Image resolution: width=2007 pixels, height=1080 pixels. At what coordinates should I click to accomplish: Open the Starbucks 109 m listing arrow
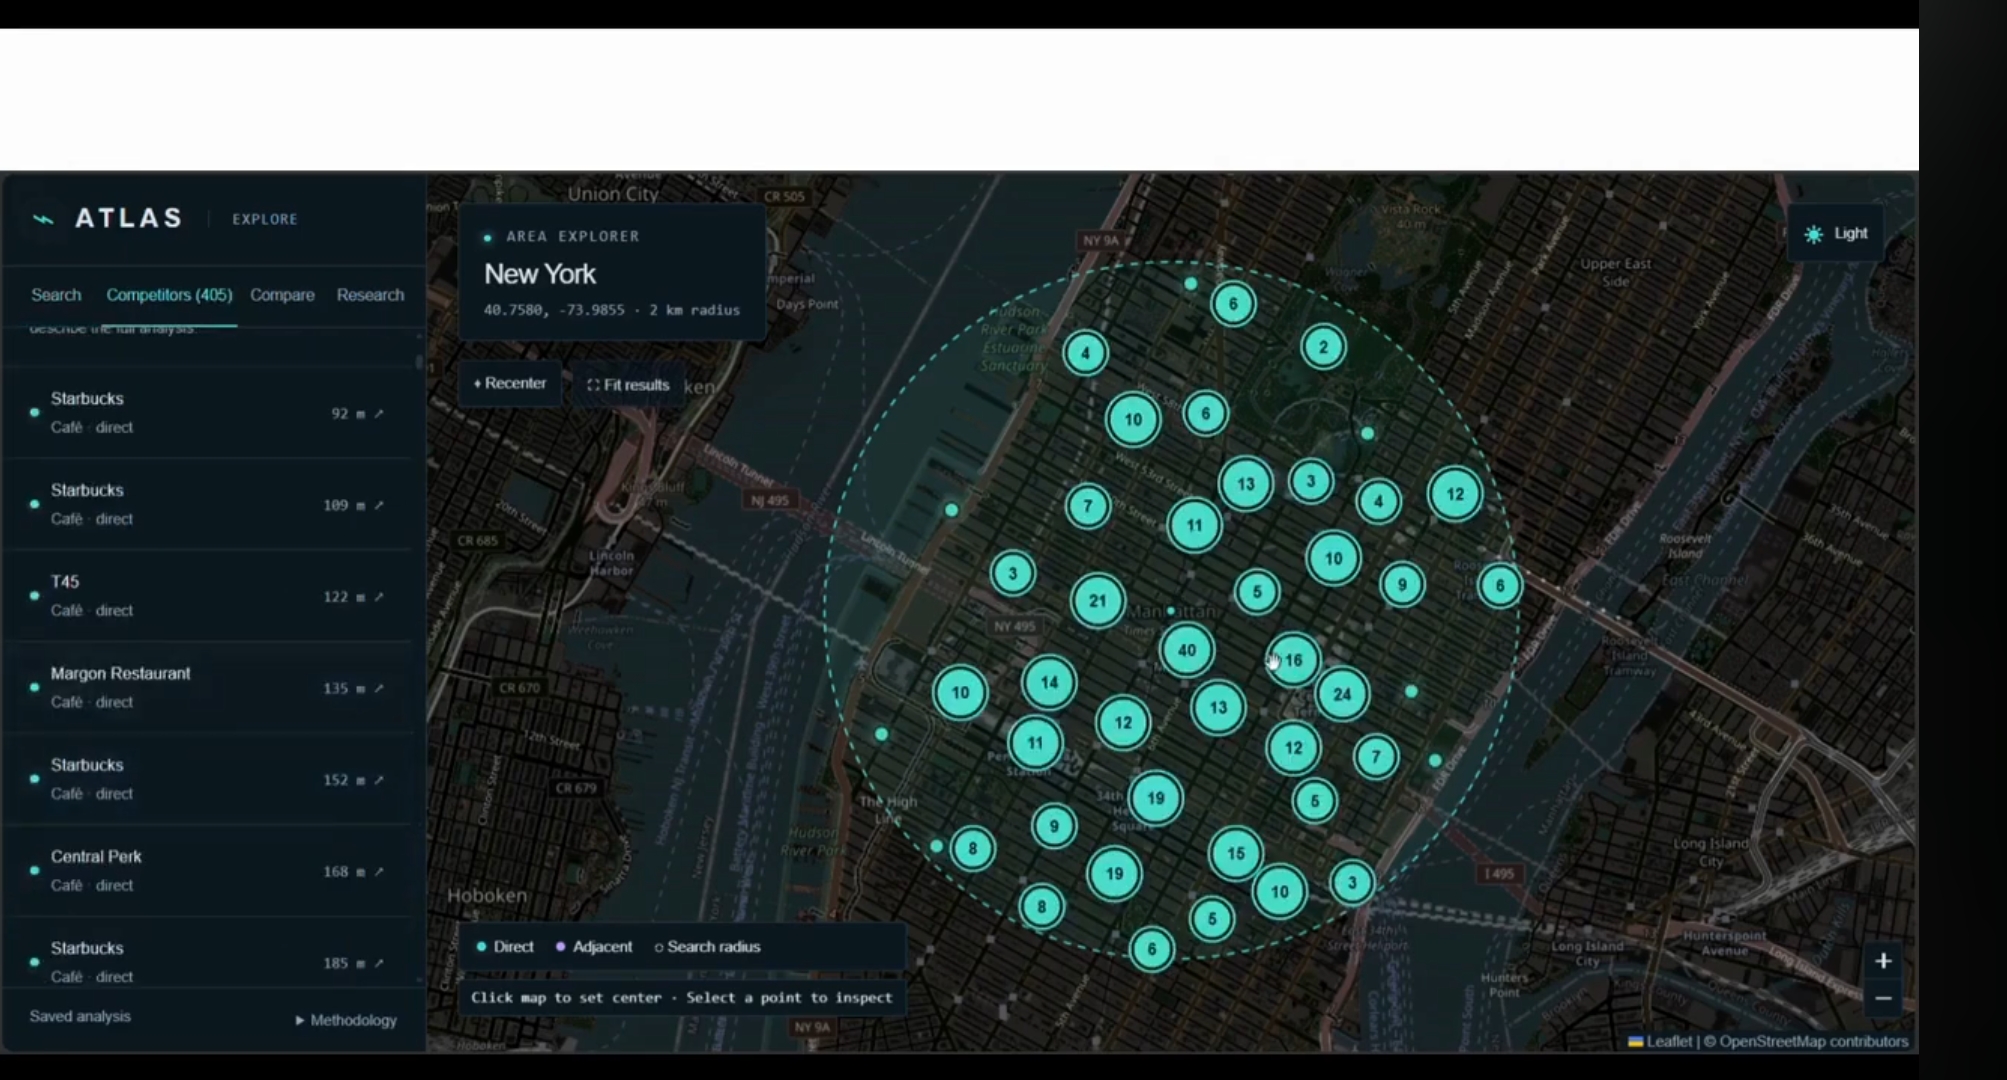tap(379, 505)
